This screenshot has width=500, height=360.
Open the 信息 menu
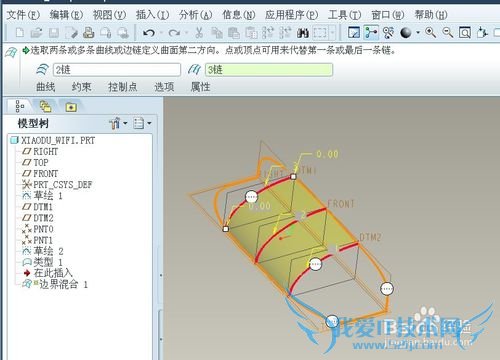coord(239,15)
